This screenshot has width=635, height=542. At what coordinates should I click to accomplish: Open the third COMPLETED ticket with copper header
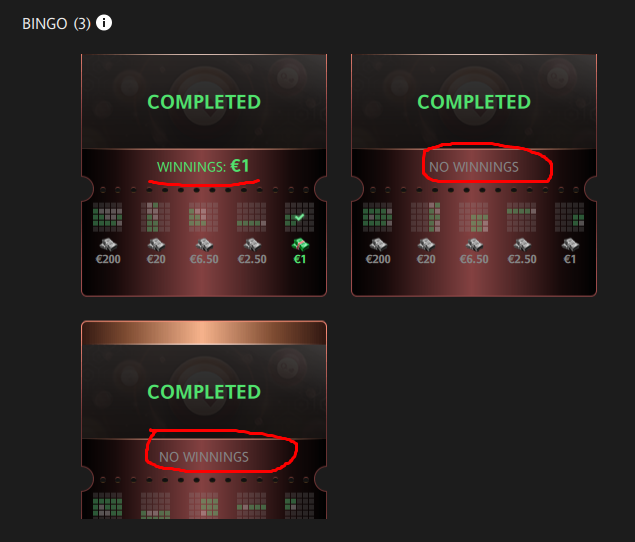[x=204, y=420]
